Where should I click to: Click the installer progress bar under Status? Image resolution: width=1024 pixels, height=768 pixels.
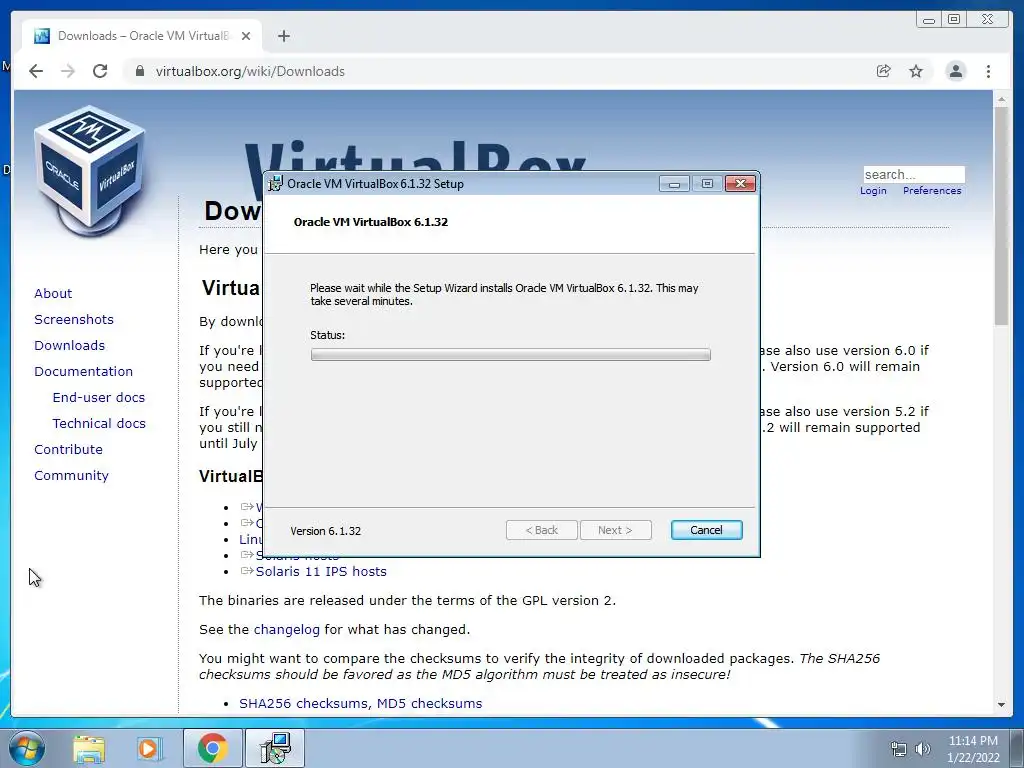coord(511,355)
